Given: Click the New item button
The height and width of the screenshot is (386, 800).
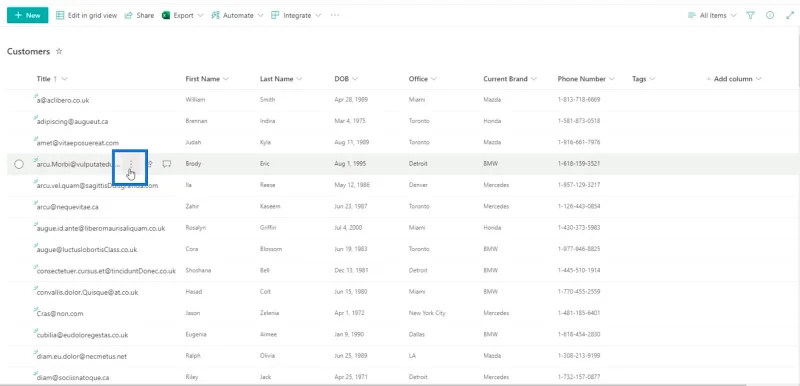Looking at the screenshot, I should tap(28, 15).
